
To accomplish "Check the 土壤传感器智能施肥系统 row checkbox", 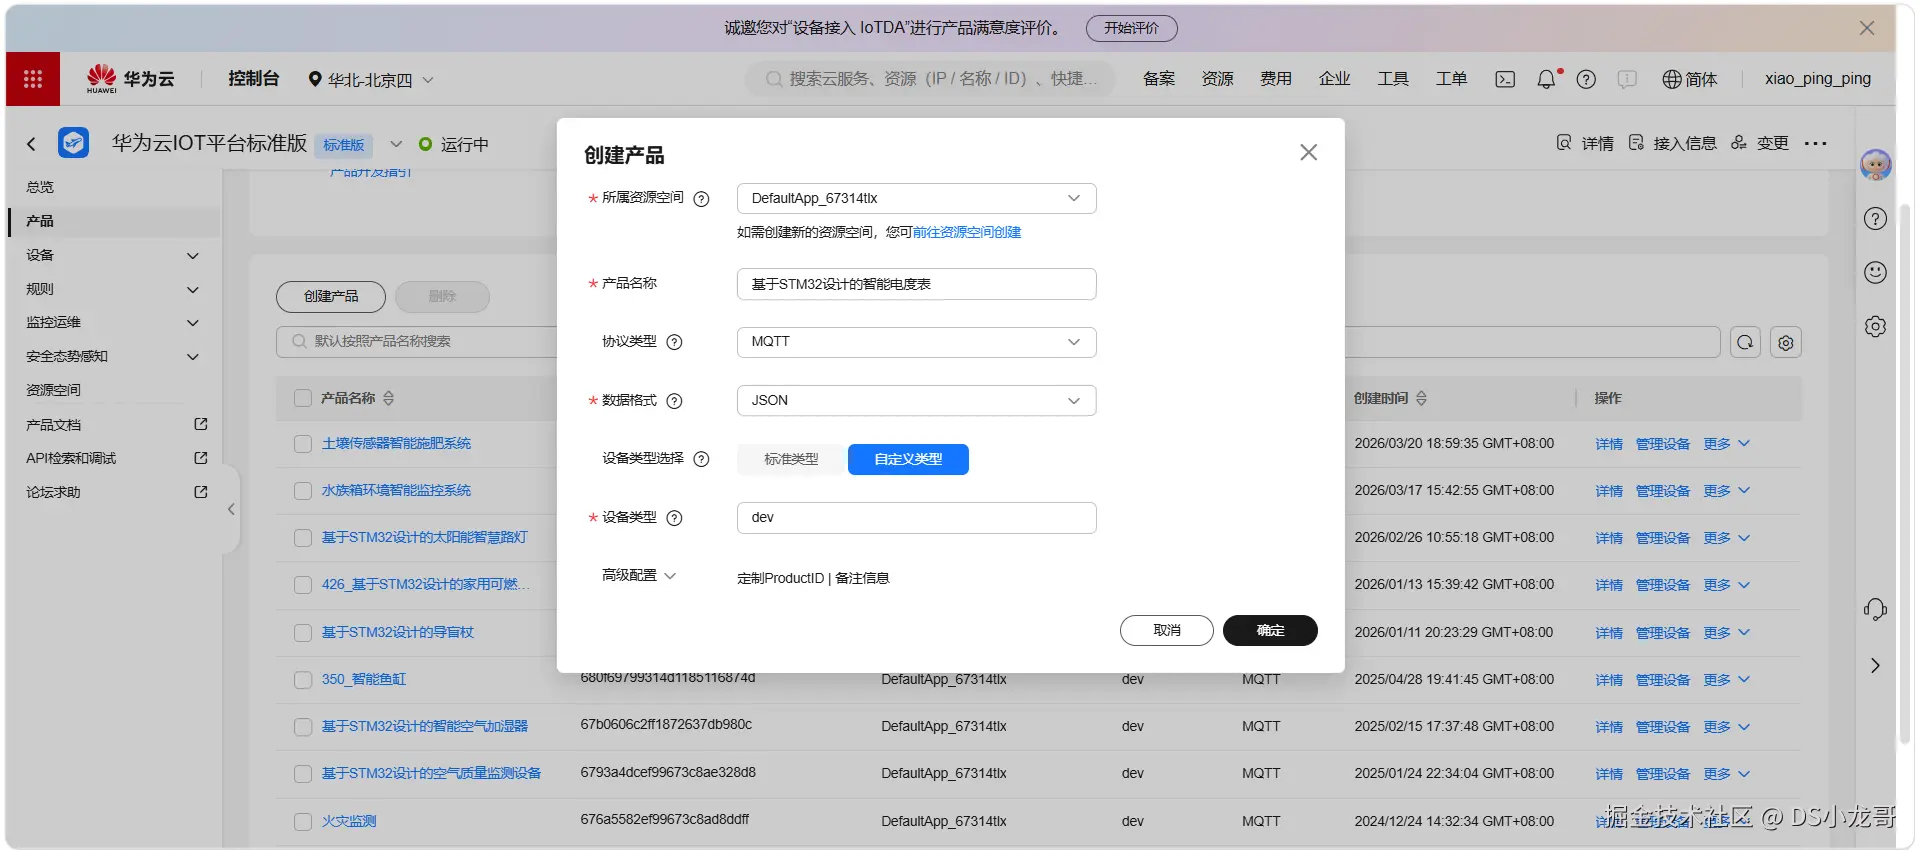I will point(303,444).
